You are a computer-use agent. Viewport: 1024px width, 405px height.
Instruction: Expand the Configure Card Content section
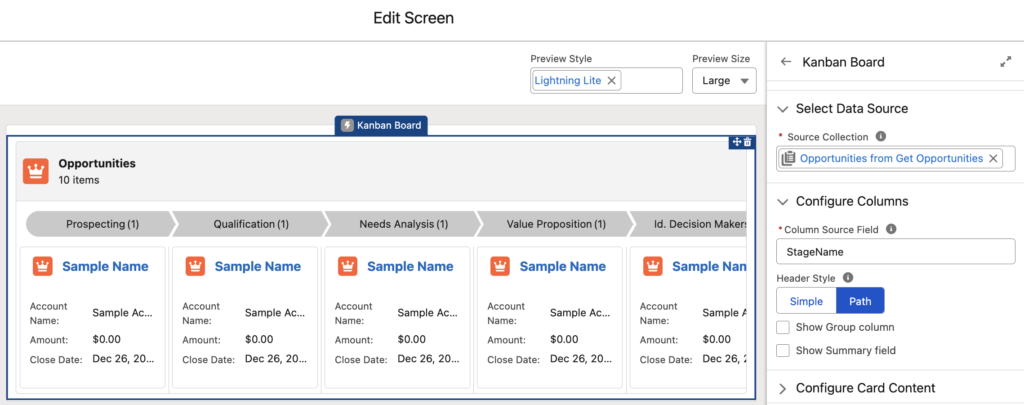tap(782, 388)
